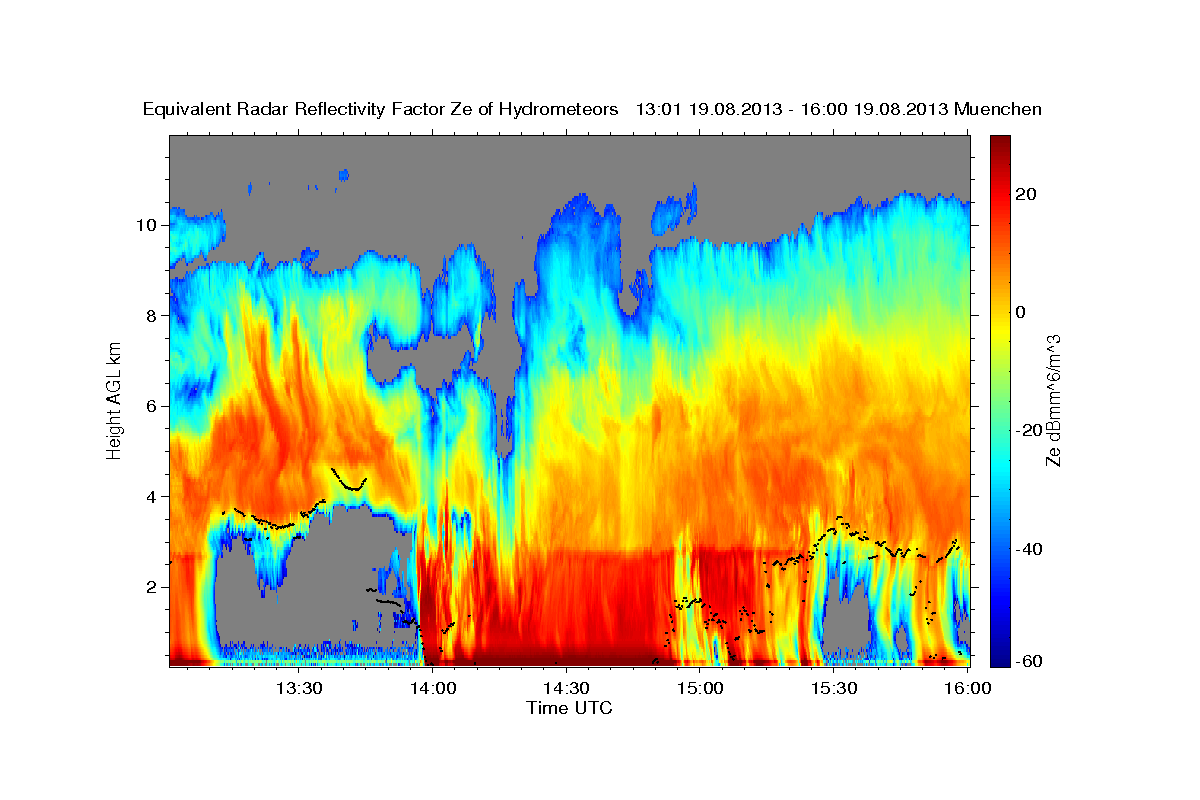This screenshot has width=1200, height=800.
Task: Click the colorbar value -40
Action: (1028, 549)
